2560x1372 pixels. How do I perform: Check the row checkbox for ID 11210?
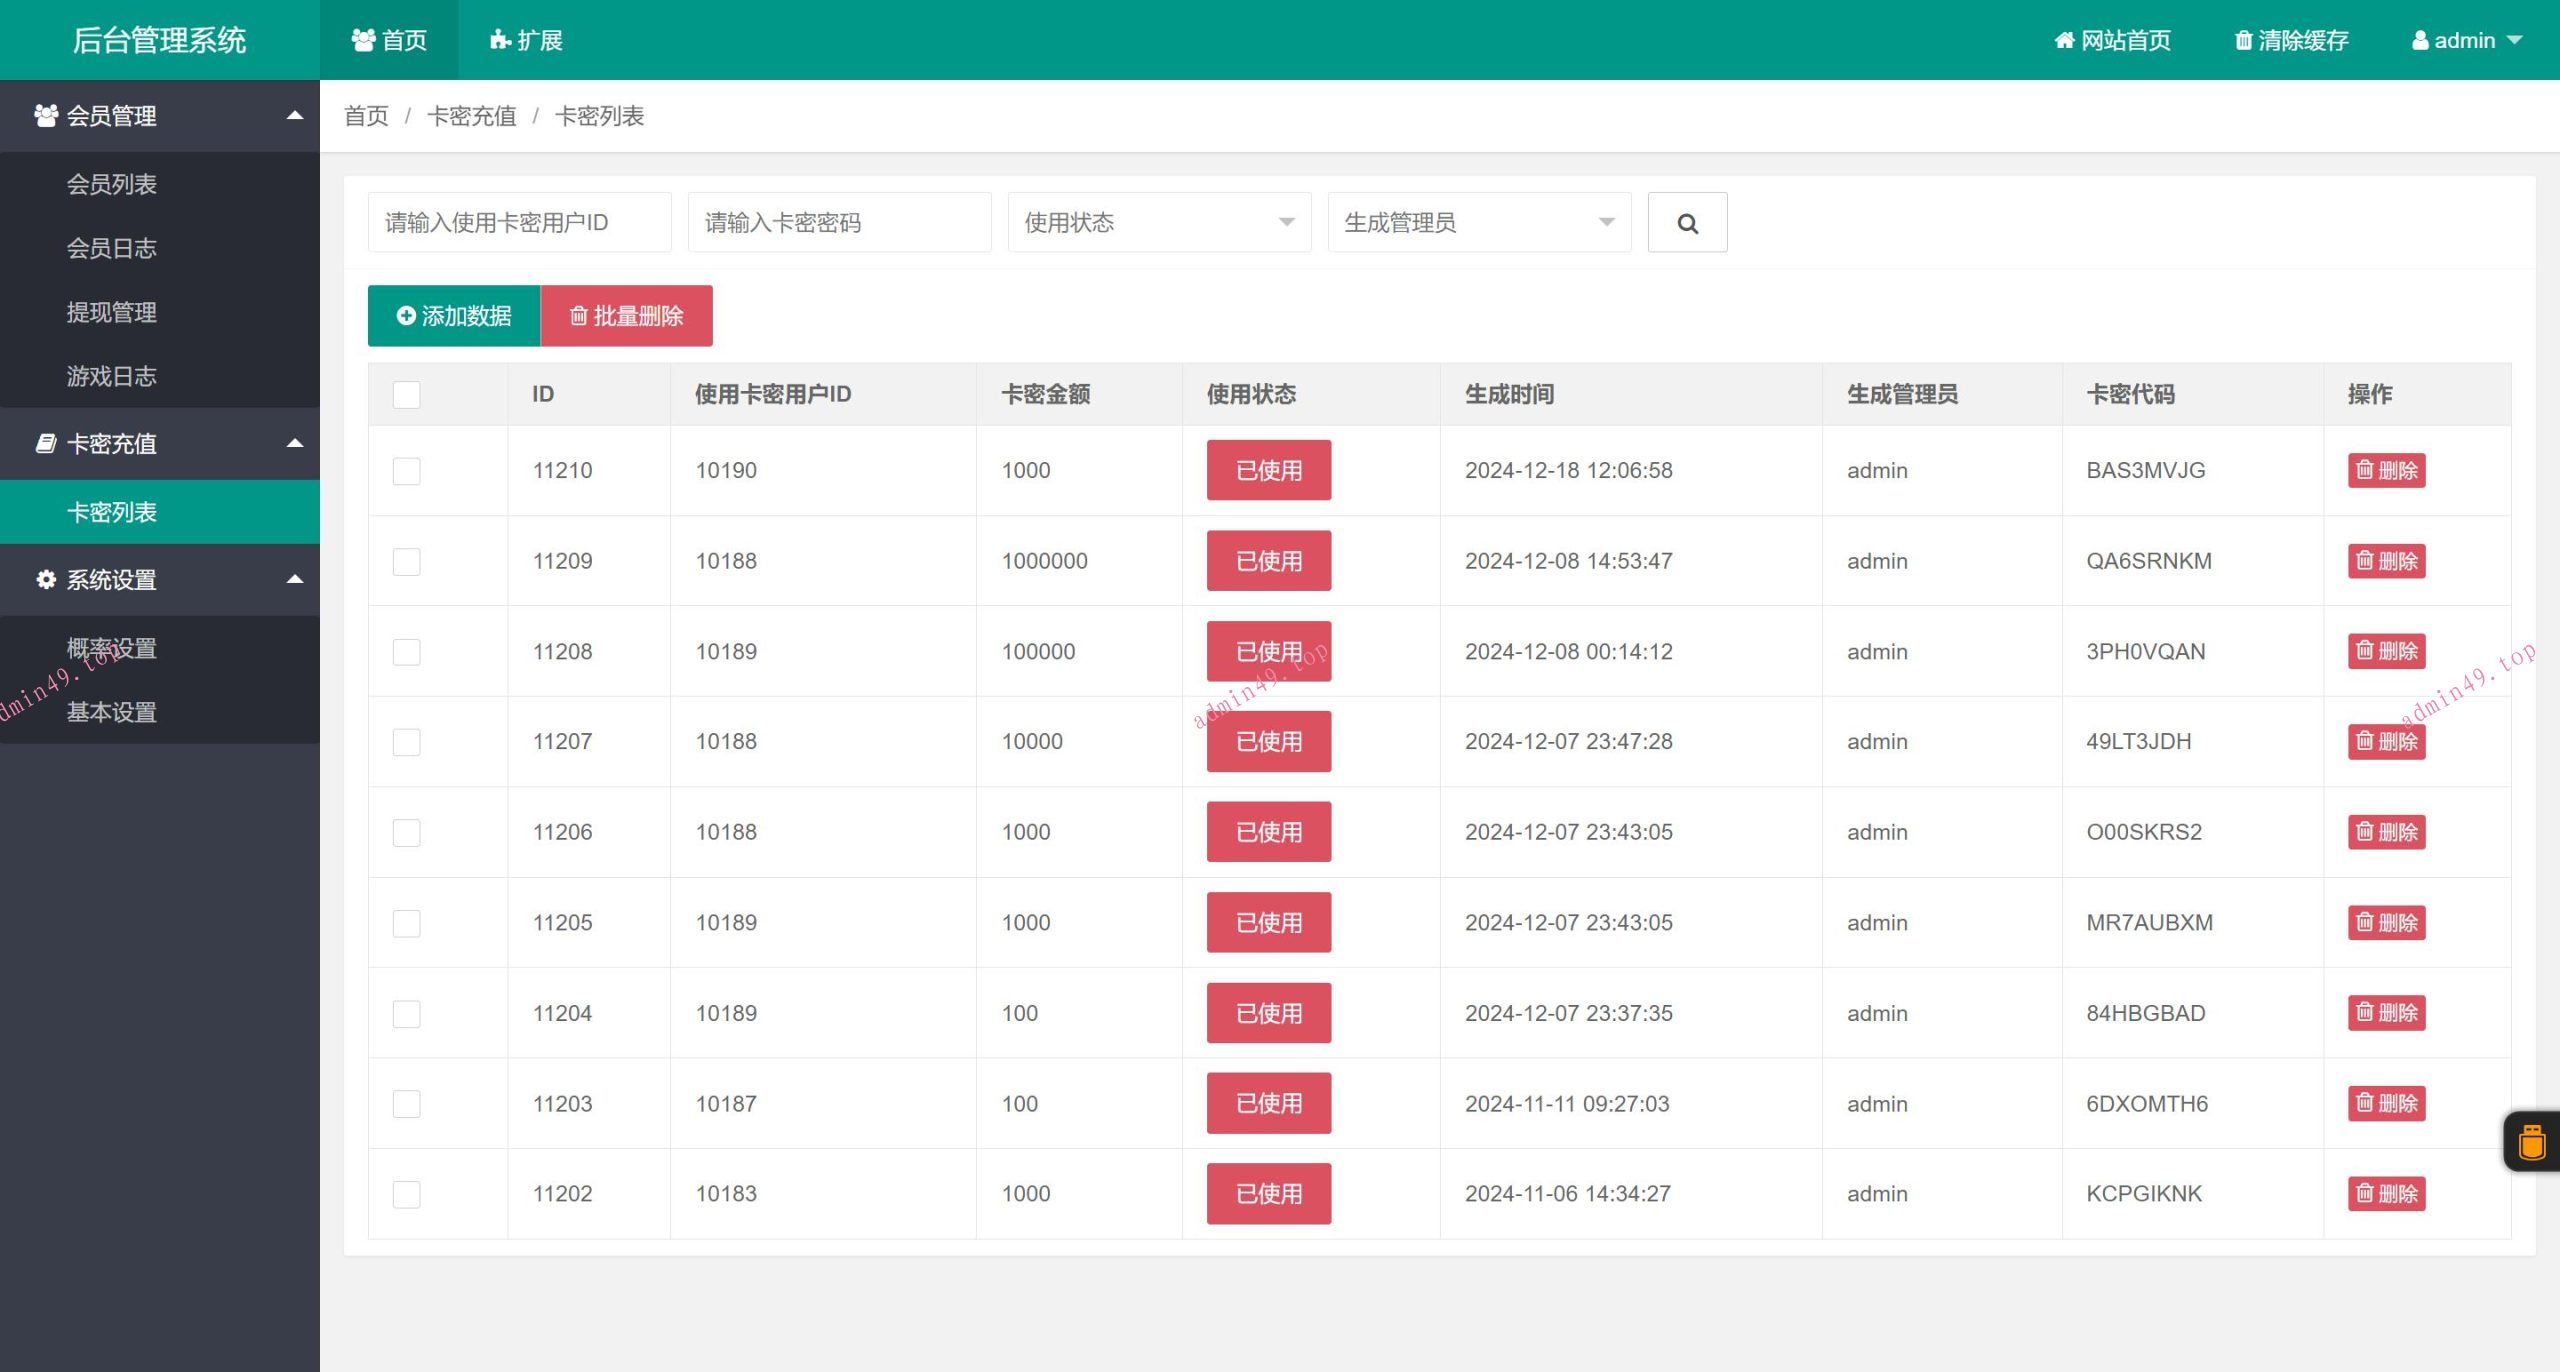click(406, 471)
